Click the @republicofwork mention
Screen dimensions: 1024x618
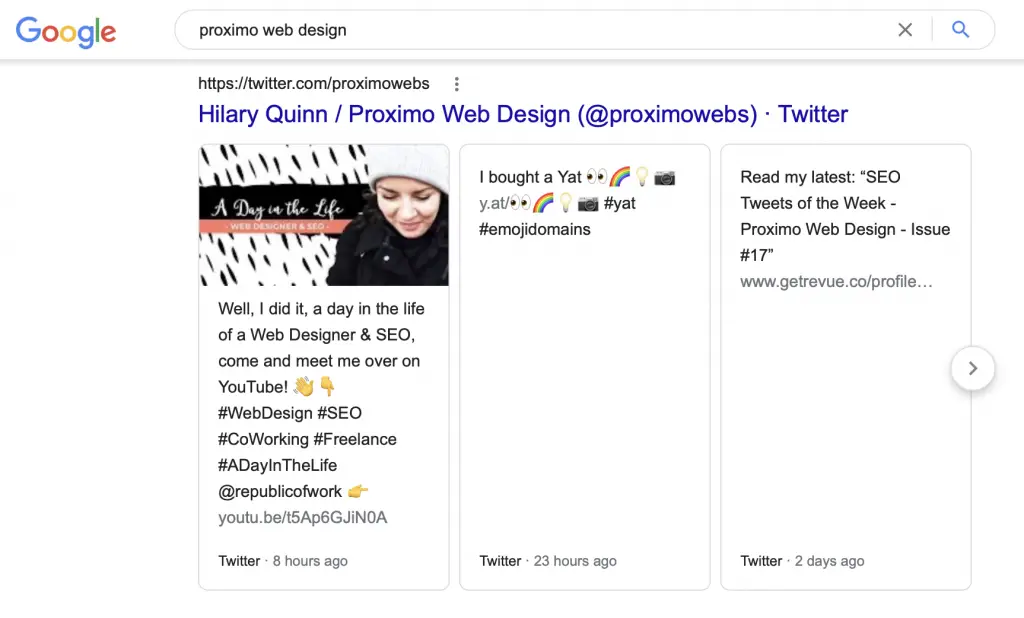280,491
